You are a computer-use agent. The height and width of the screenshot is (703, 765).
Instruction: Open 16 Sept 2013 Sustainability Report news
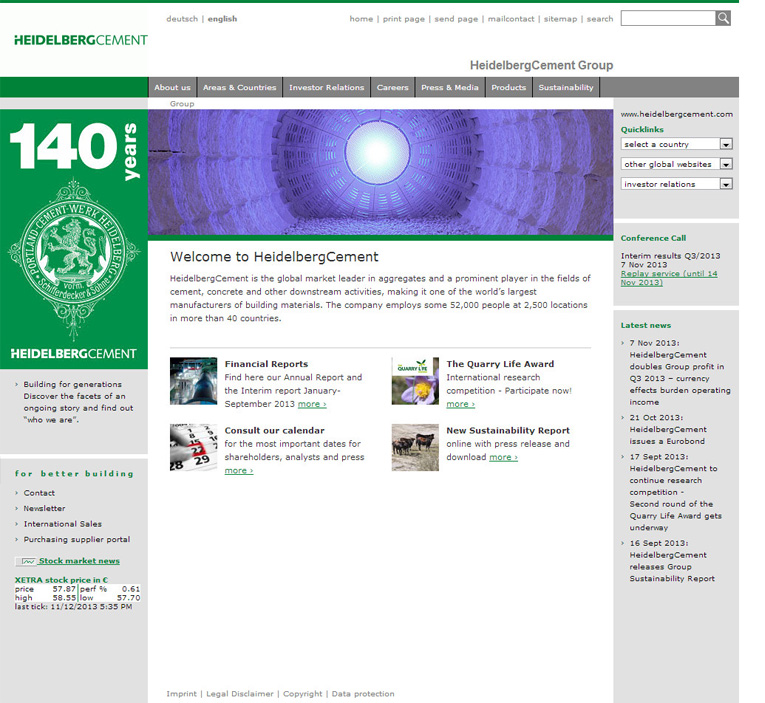click(672, 561)
